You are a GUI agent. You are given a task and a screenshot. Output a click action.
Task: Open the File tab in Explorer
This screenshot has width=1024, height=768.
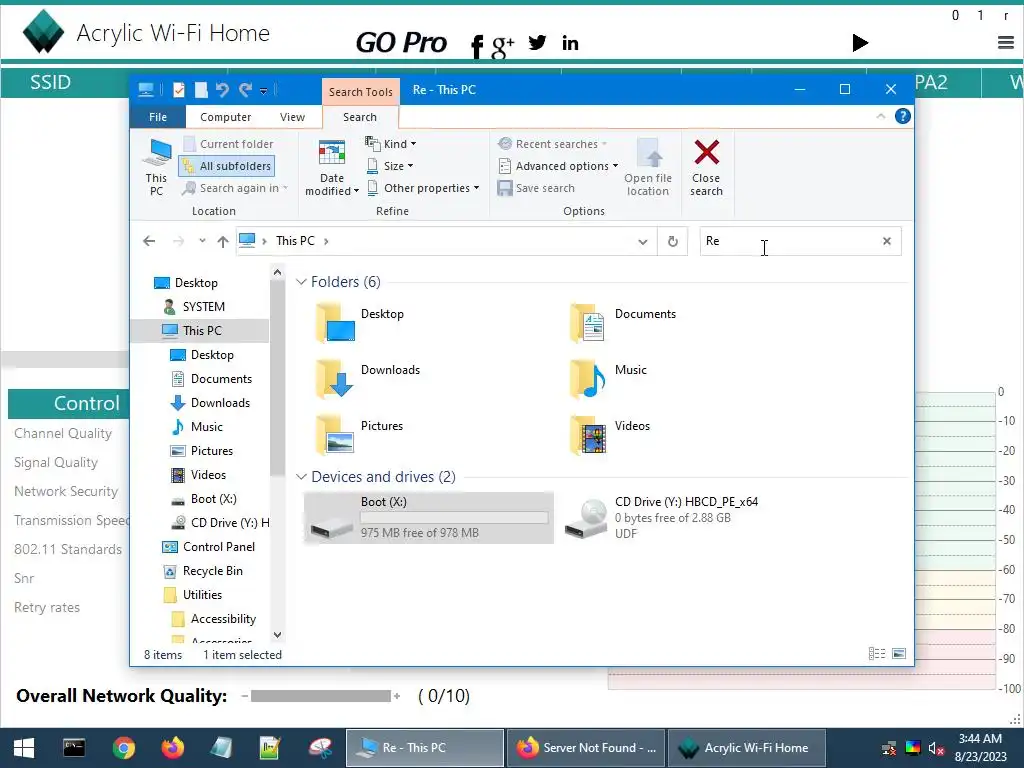pyautogui.click(x=158, y=117)
